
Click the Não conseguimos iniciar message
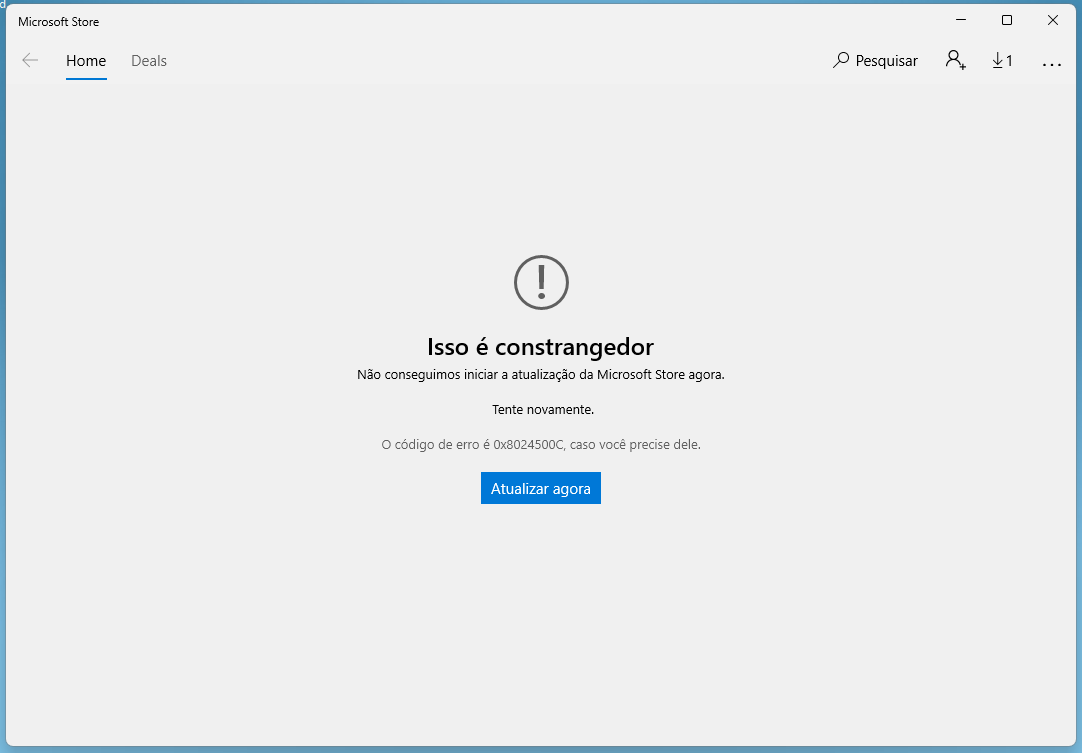(x=541, y=375)
